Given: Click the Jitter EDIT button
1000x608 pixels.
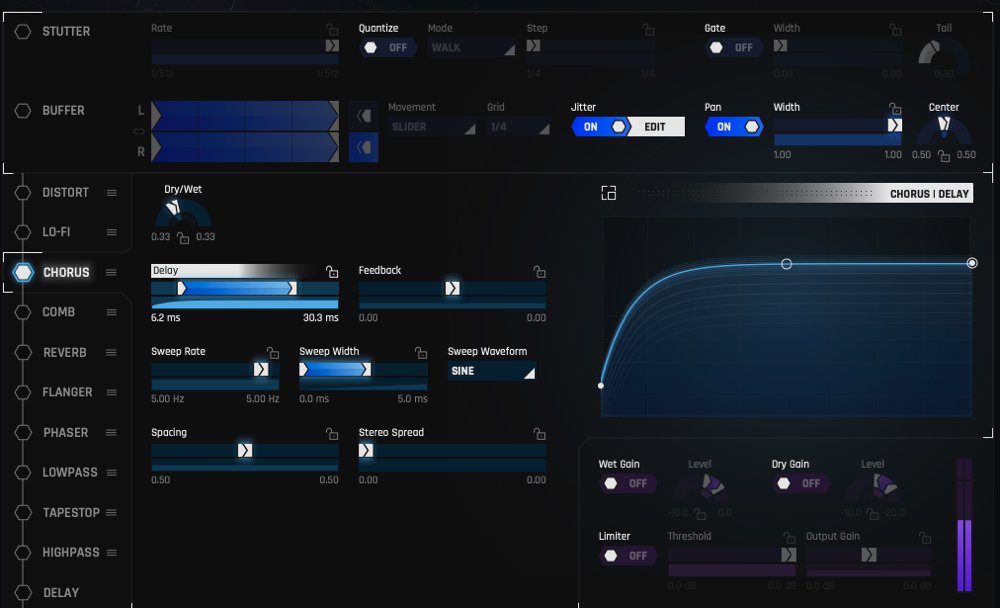Looking at the screenshot, I should (655, 127).
